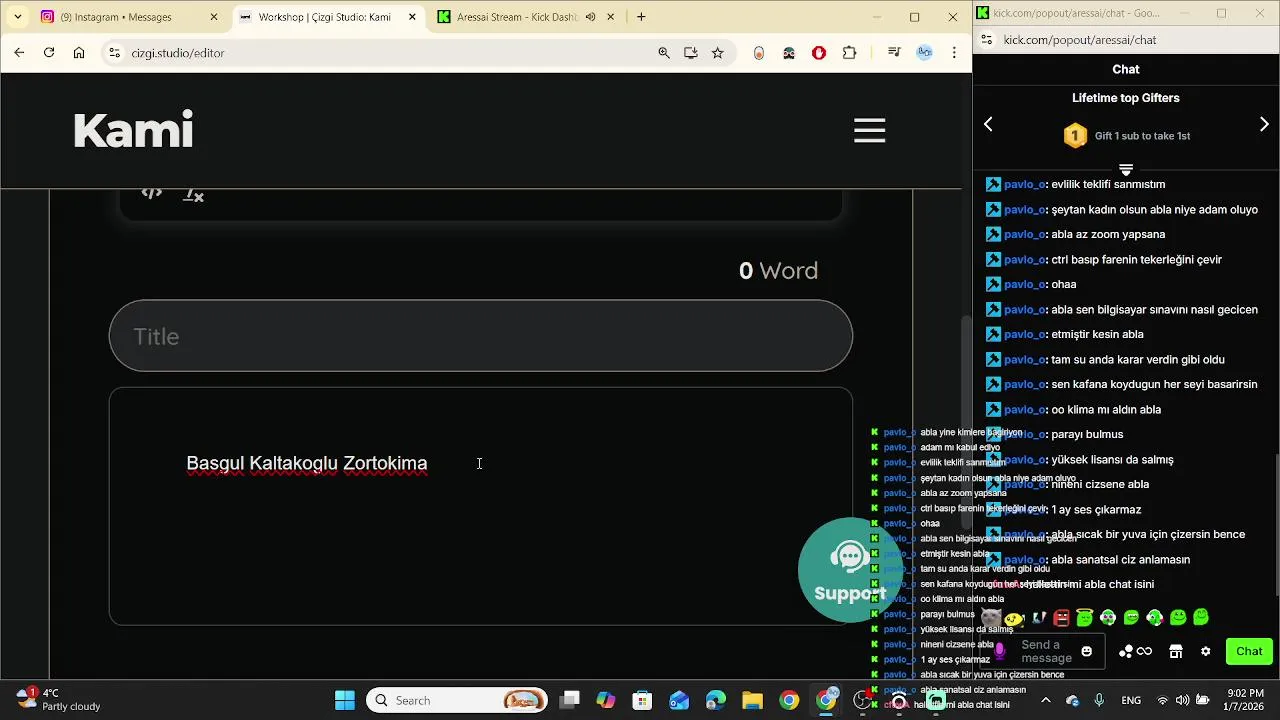Click the text 'Basgul Kaltakoglu Zortokima'
Screen dimensions: 1280x720
[x=307, y=463]
